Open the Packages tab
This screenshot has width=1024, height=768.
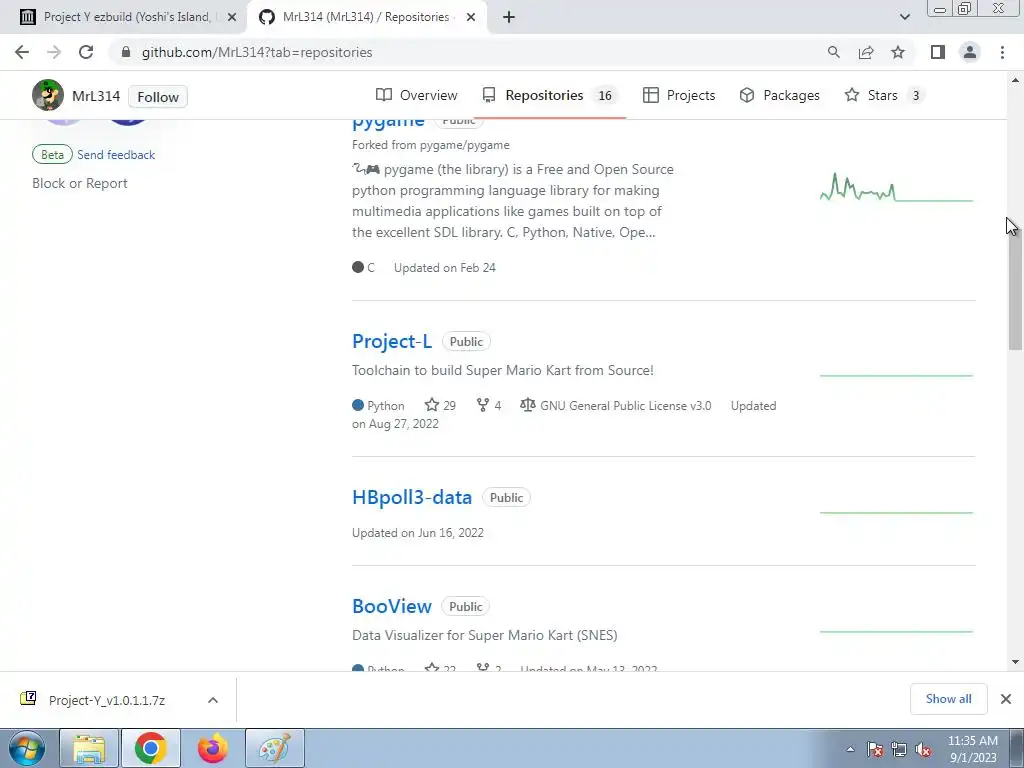[x=780, y=95]
